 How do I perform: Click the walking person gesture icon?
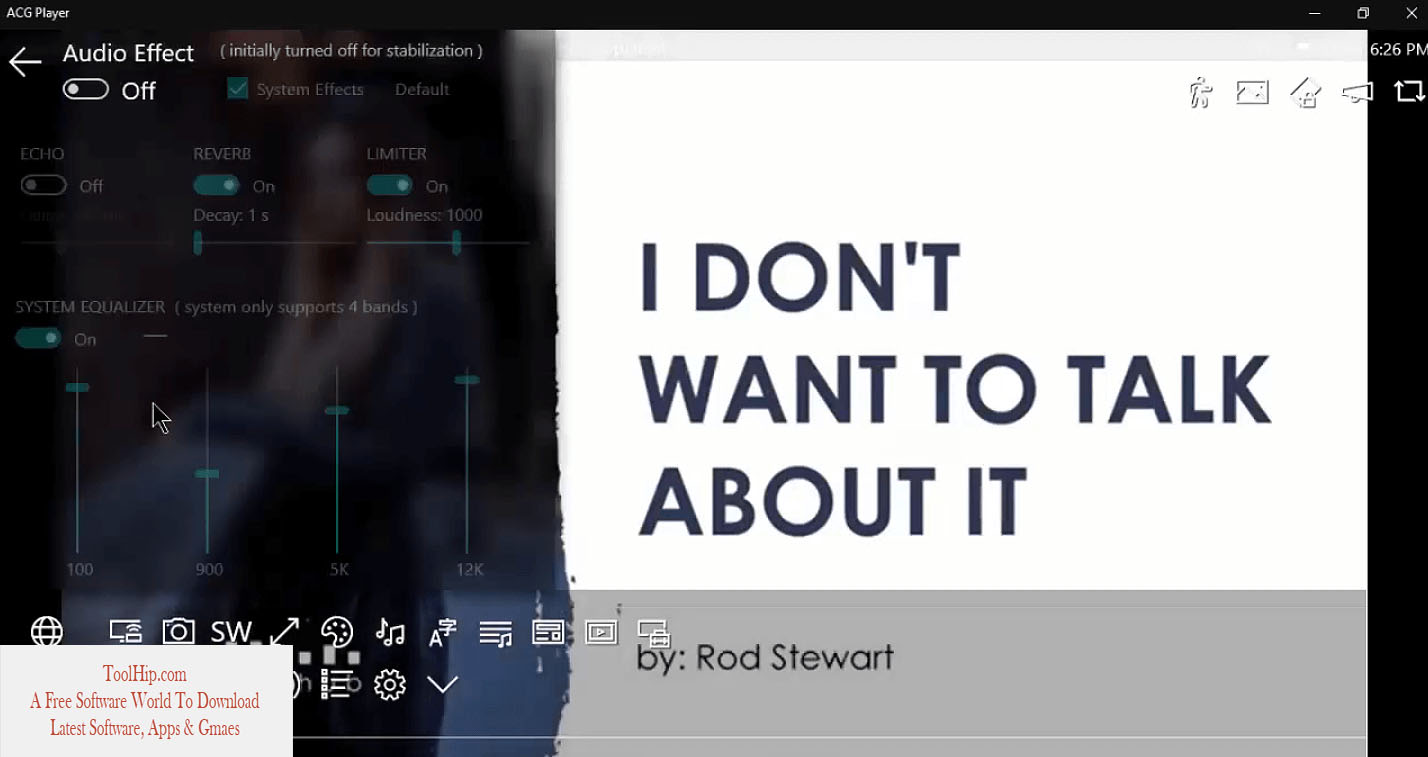pyautogui.click(x=1200, y=92)
